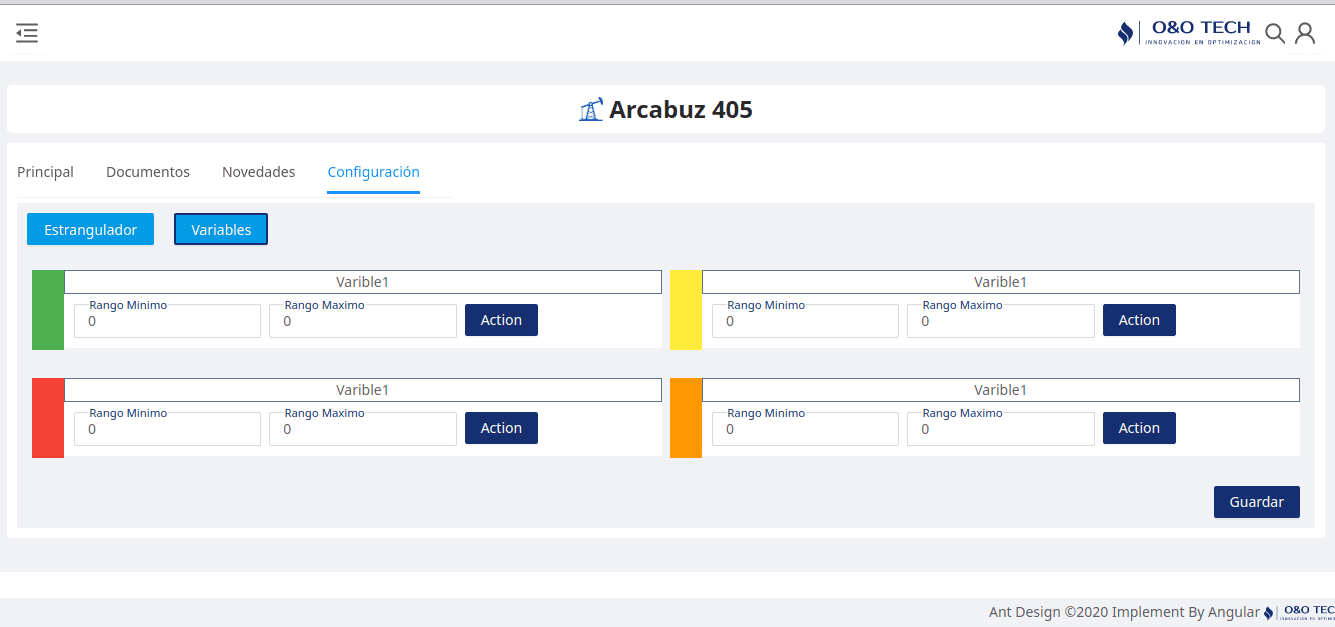Viewport: 1335px width, 627px height.
Task: Click the O&O TECH header logo
Action: 1189,33
